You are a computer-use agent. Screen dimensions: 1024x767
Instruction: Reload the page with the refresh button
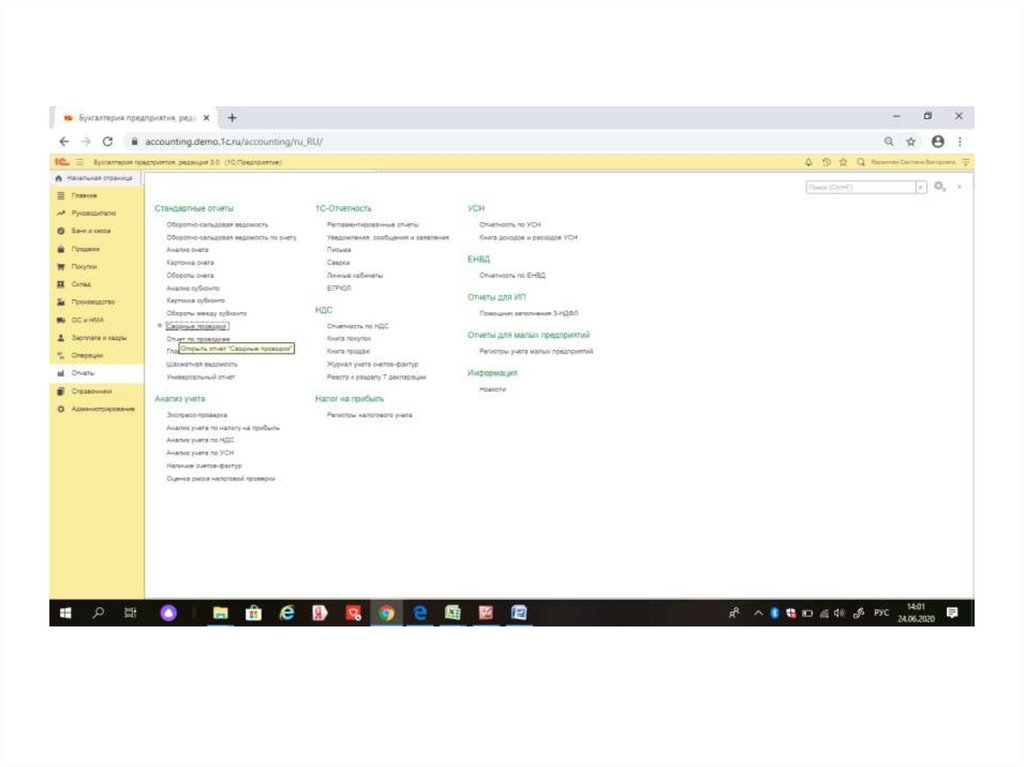pyautogui.click(x=107, y=142)
